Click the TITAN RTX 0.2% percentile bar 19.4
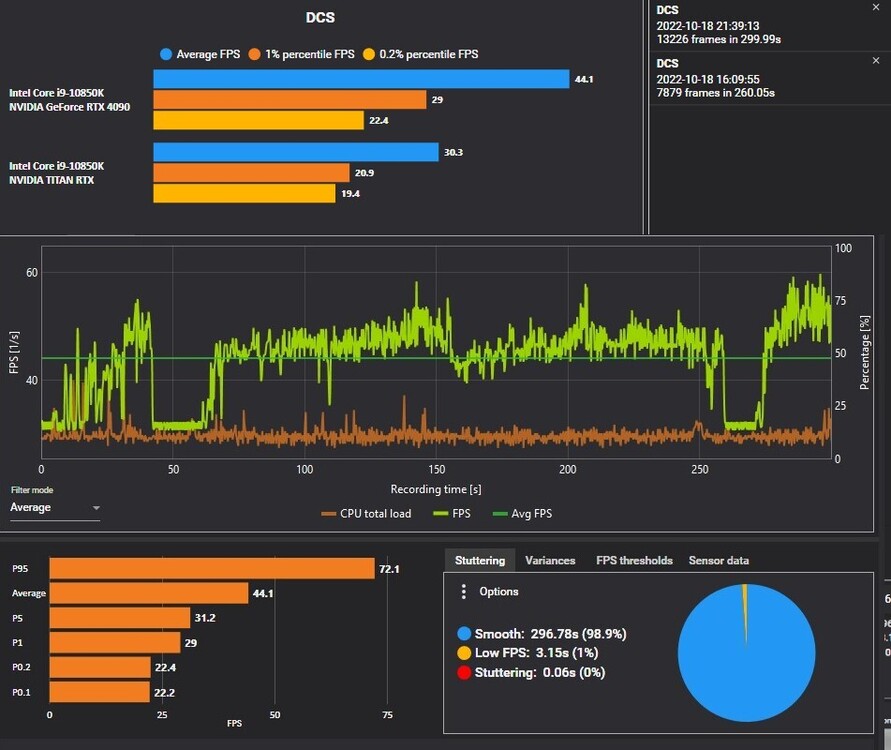Image resolution: width=891 pixels, height=750 pixels. 244,193
